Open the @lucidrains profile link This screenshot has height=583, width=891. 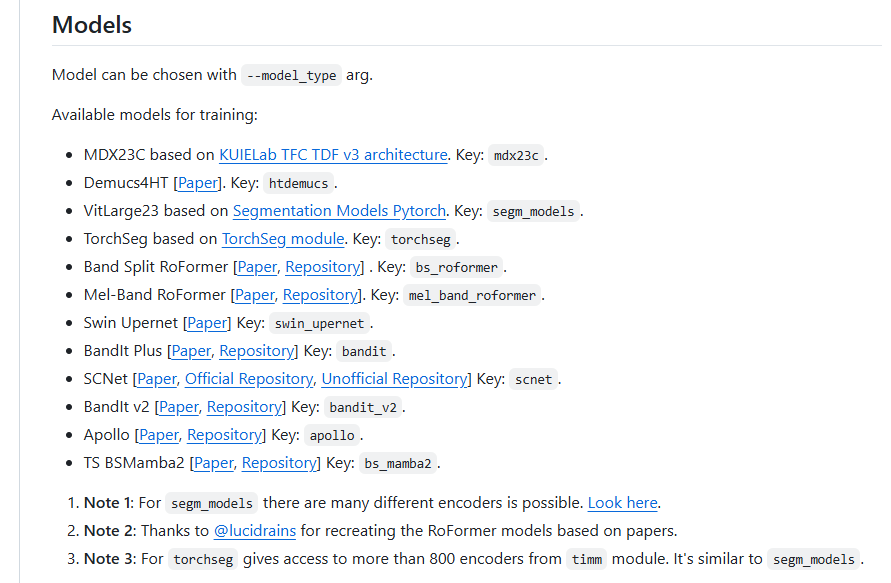tap(254, 531)
